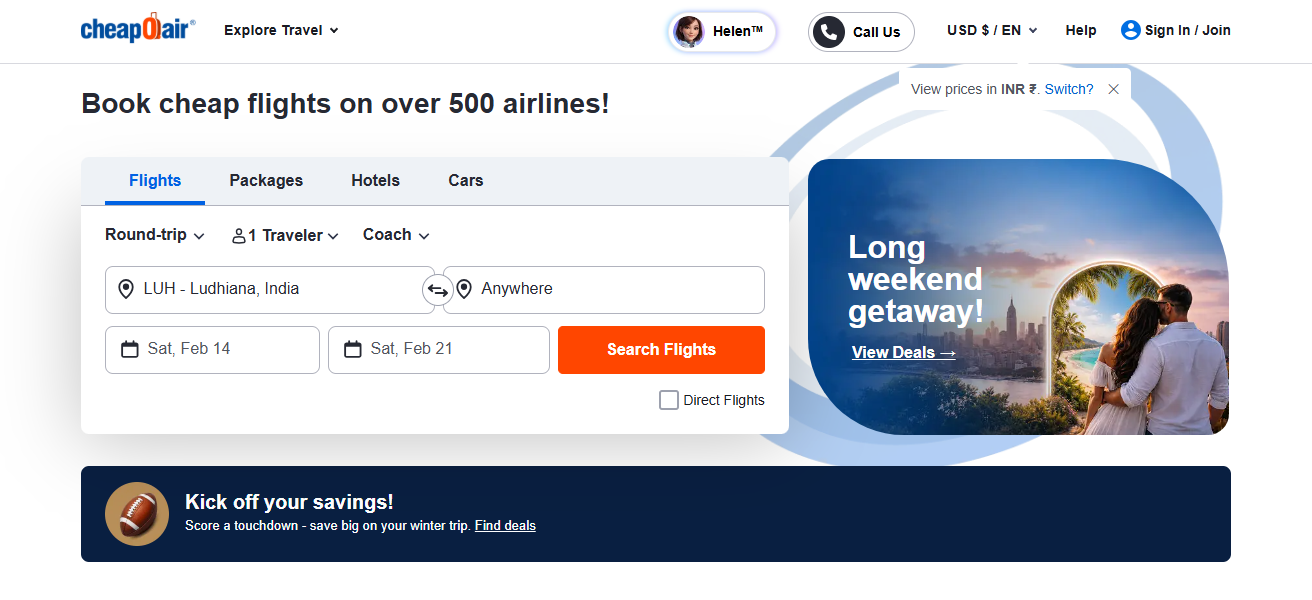
Task: Select the Packages tab
Action: click(266, 181)
